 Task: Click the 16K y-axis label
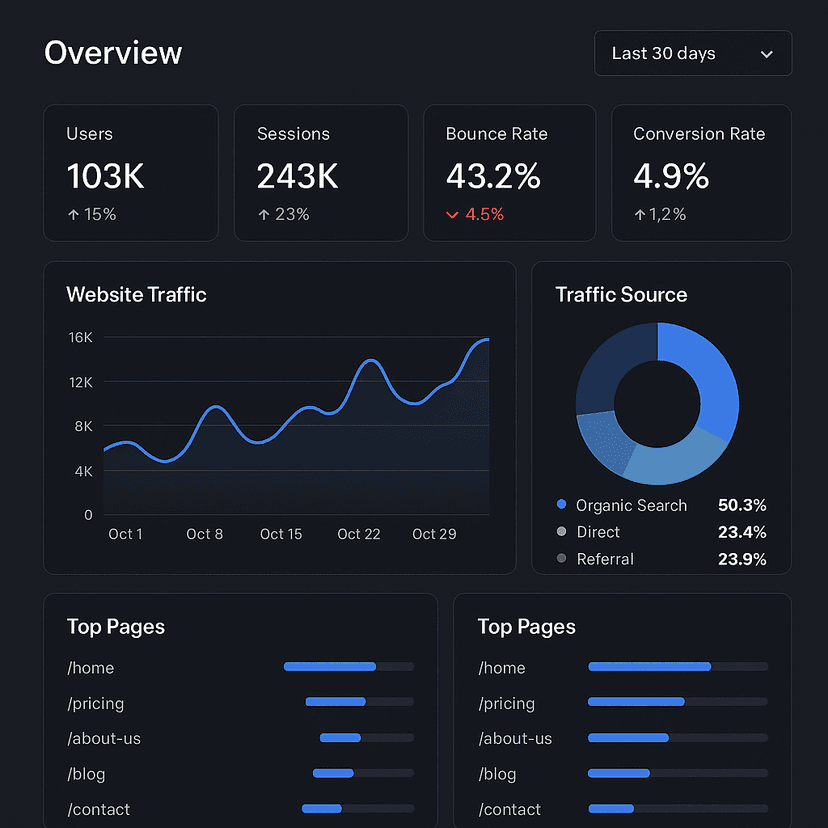(x=81, y=337)
